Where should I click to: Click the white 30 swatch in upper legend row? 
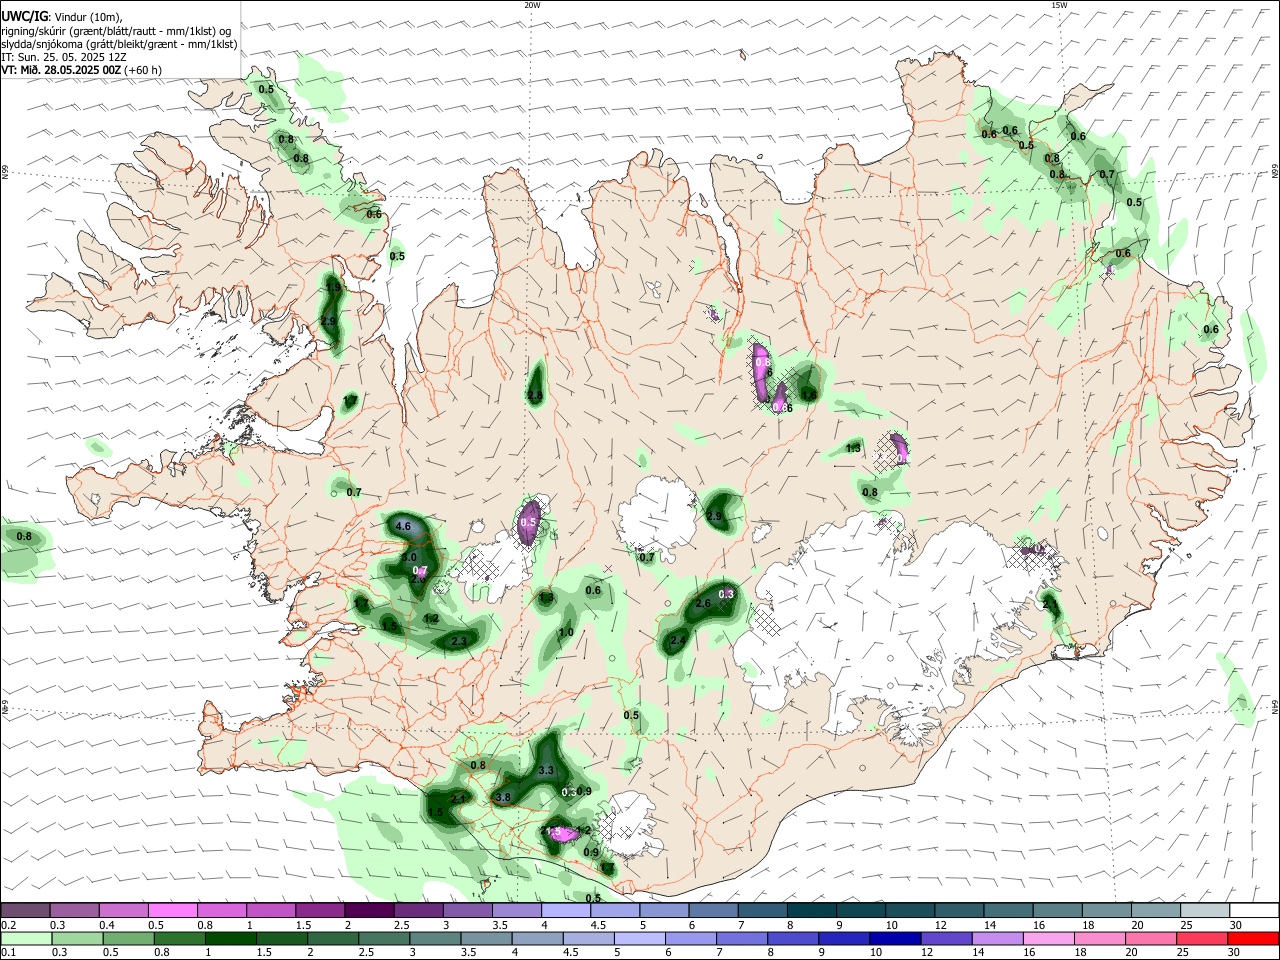point(1253,910)
